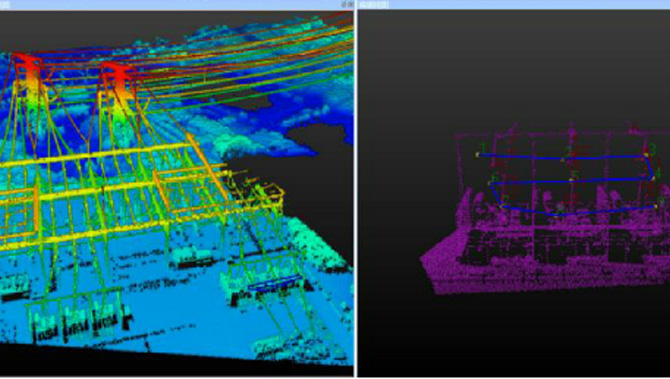Image resolution: width=670 pixels, height=379 pixels.
Task: Click the top blue flight path segment
Action: click(562, 157)
